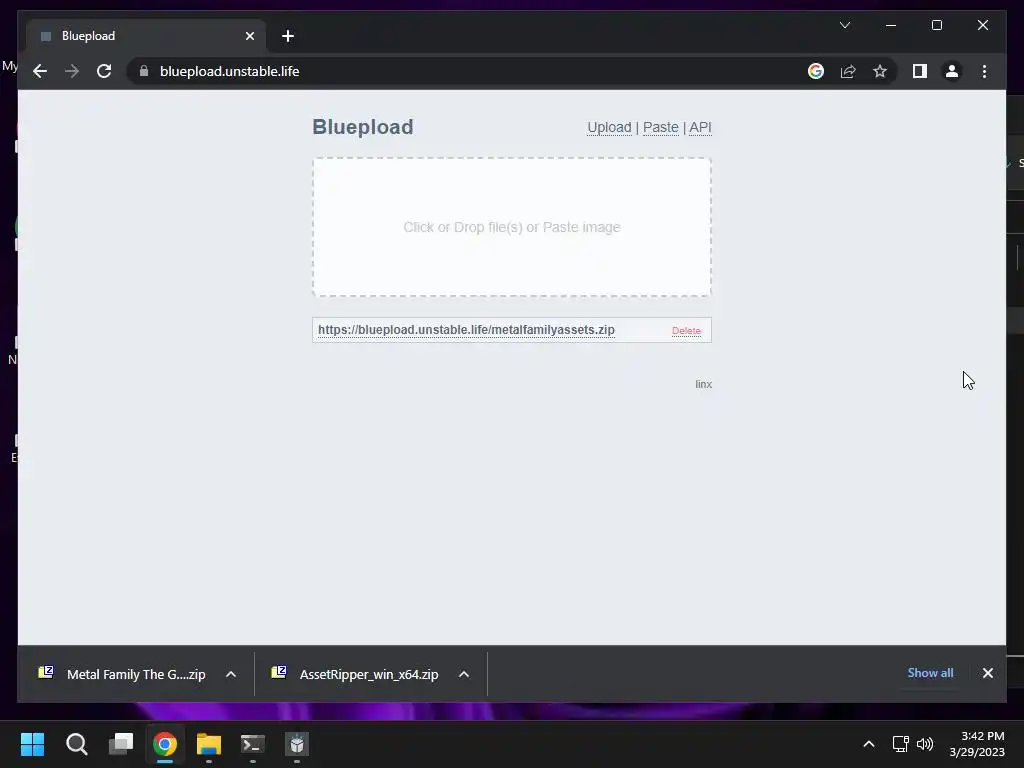
Task: Open File Explorer from taskbar
Action: coord(209,744)
